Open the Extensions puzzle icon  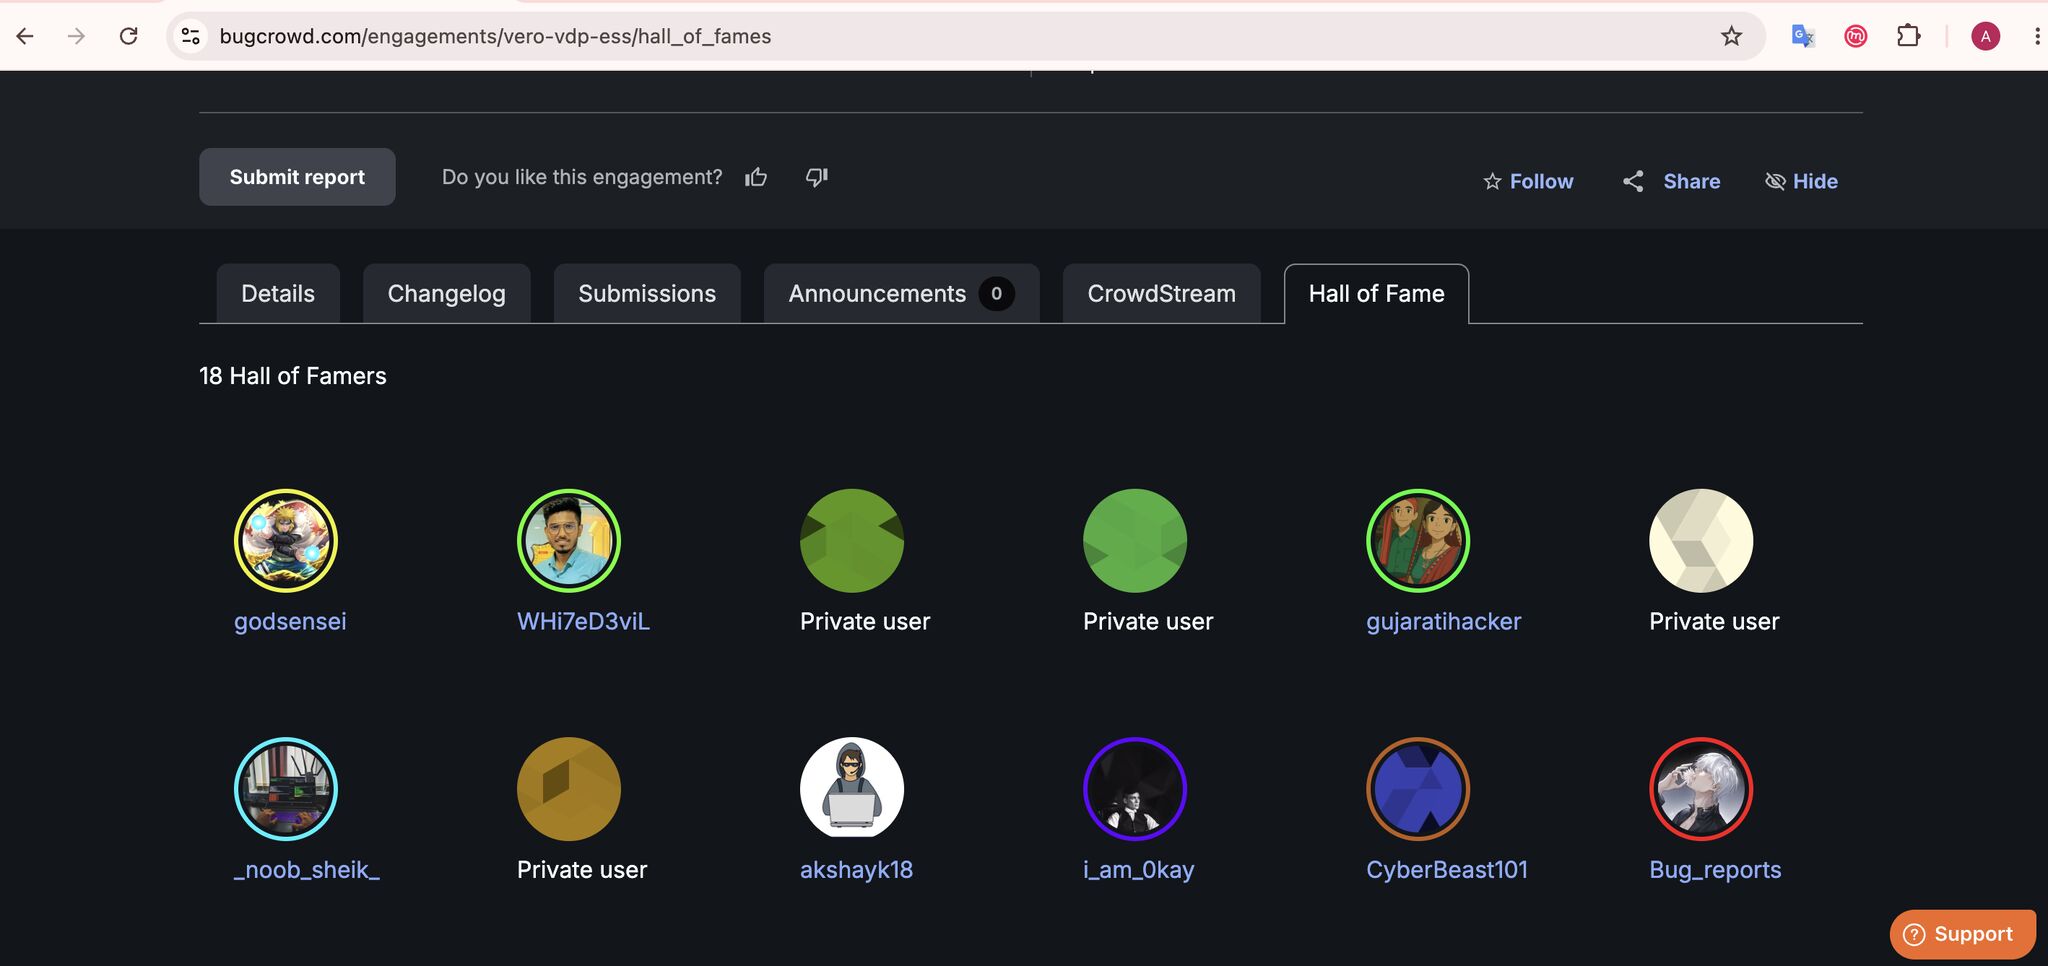[1908, 36]
